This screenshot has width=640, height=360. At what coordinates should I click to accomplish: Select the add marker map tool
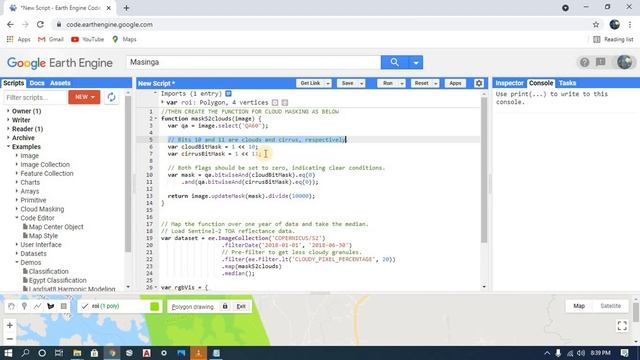pos(24,306)
